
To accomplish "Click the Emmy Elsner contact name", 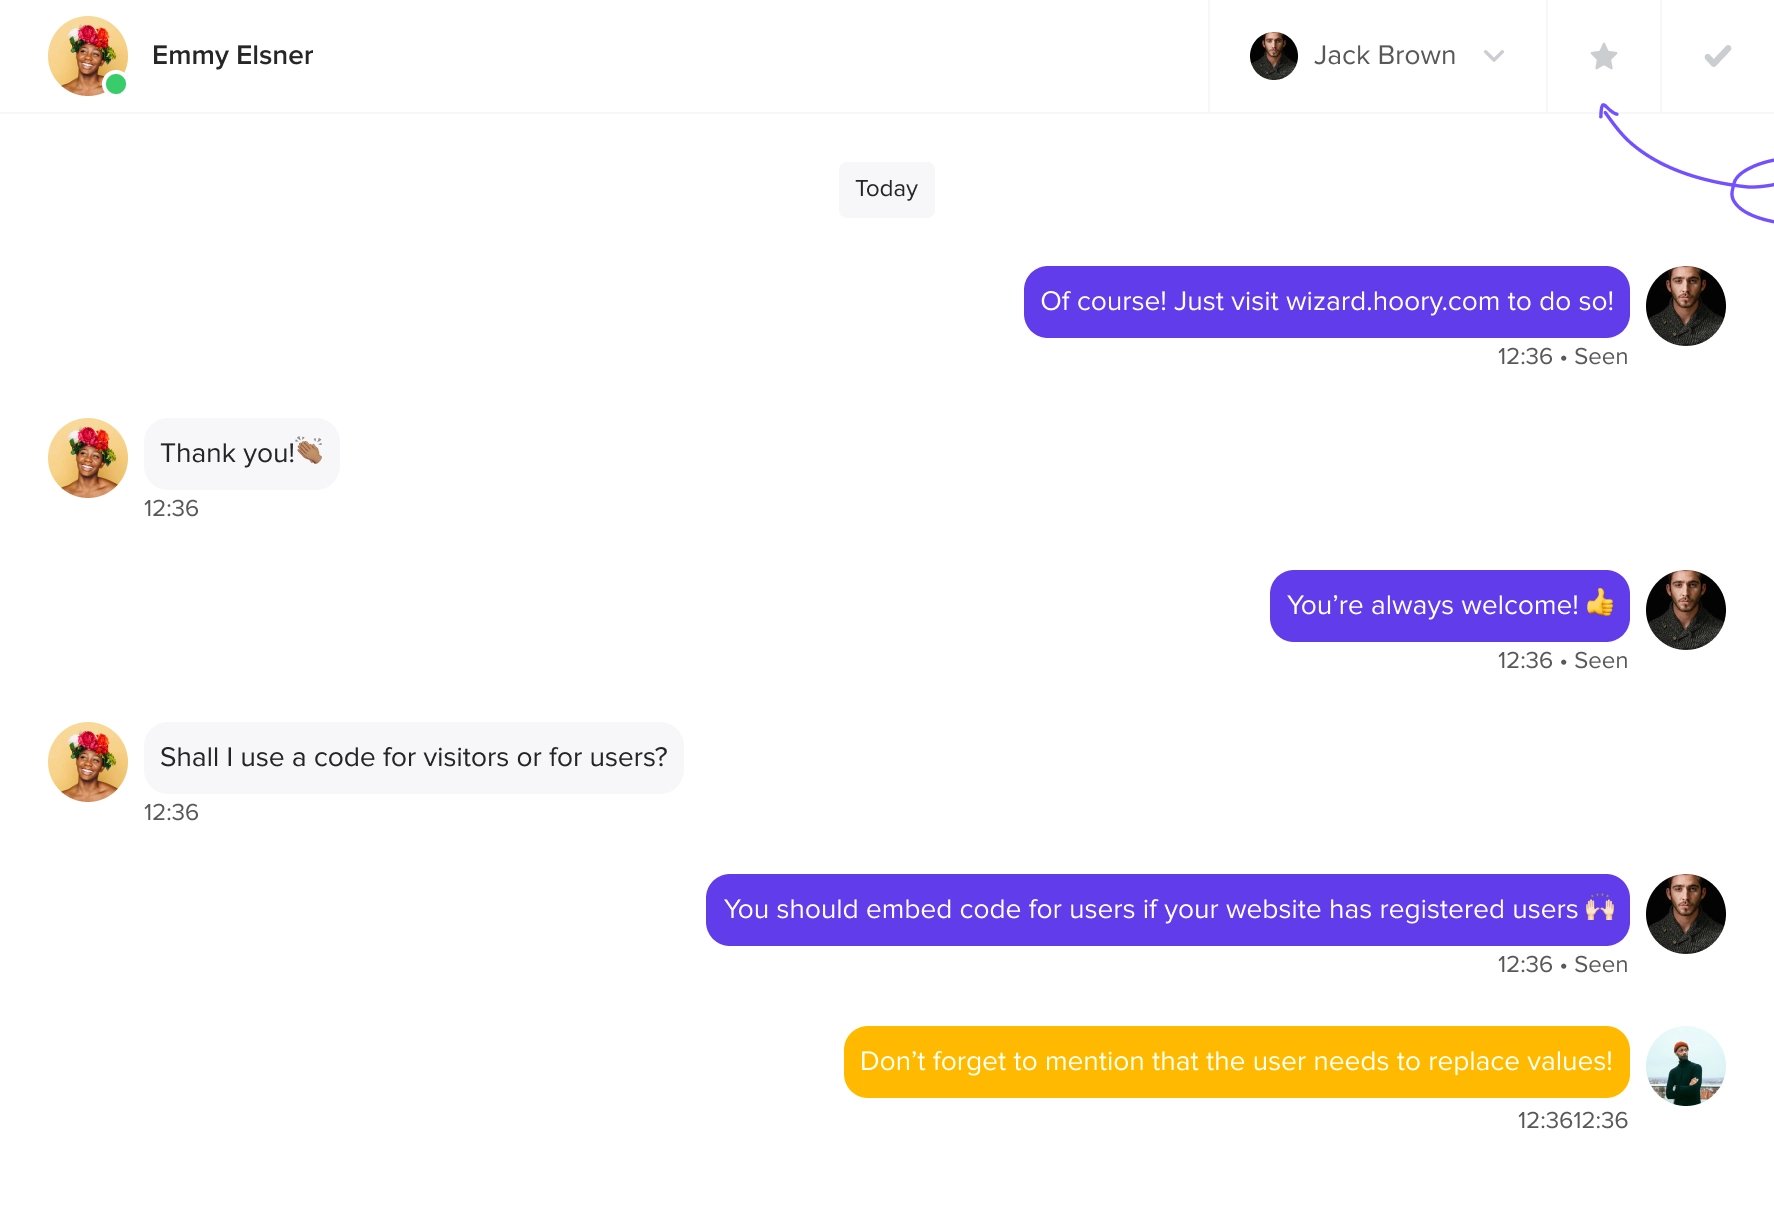I will pos(232,55).
